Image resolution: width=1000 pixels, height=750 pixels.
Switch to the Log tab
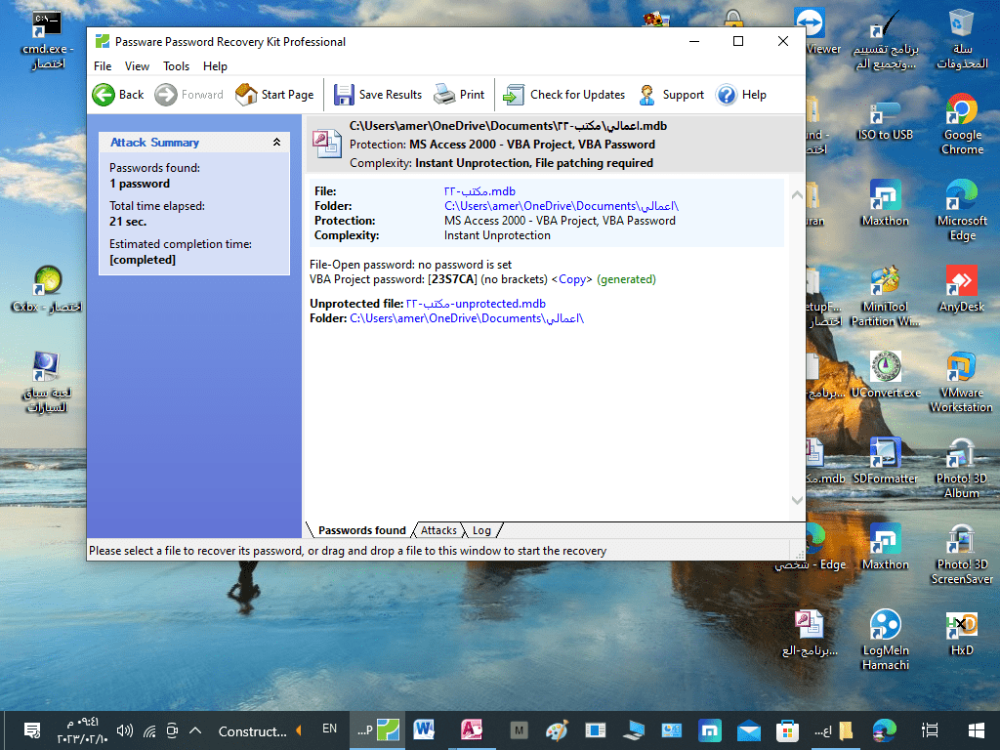[x=482, y=530]
